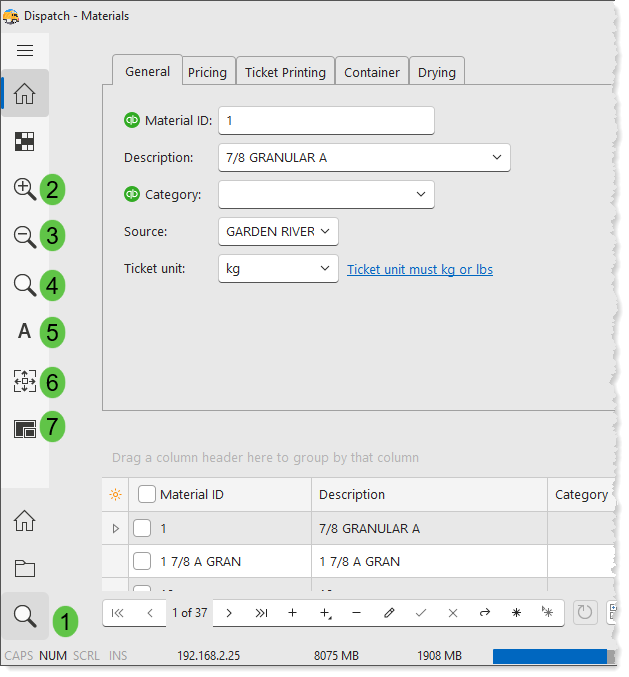Click the window layout icon in sidebar
This screenshot has height=677, width=629.
click(x=25, y=429)
